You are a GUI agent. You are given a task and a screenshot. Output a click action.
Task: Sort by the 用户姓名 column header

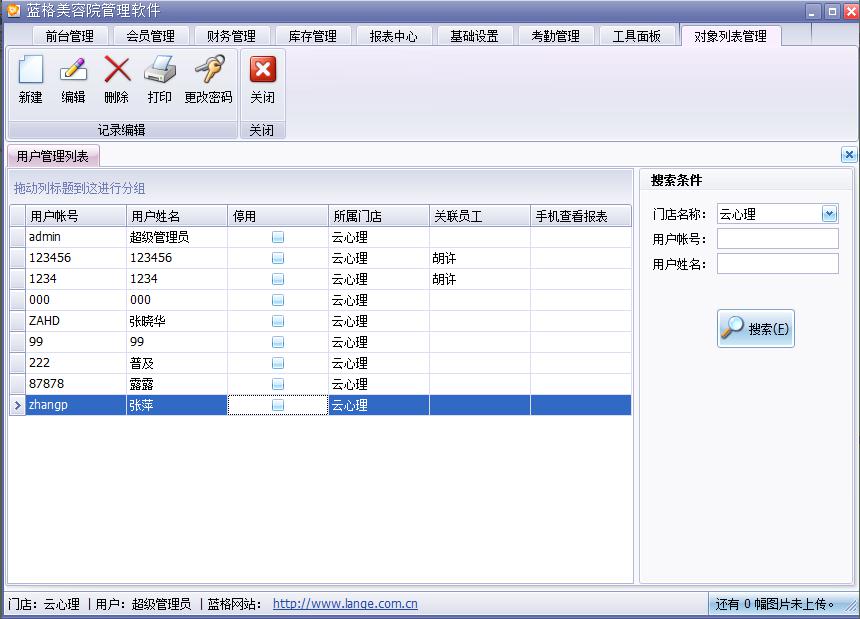click(x=177, y=216)
